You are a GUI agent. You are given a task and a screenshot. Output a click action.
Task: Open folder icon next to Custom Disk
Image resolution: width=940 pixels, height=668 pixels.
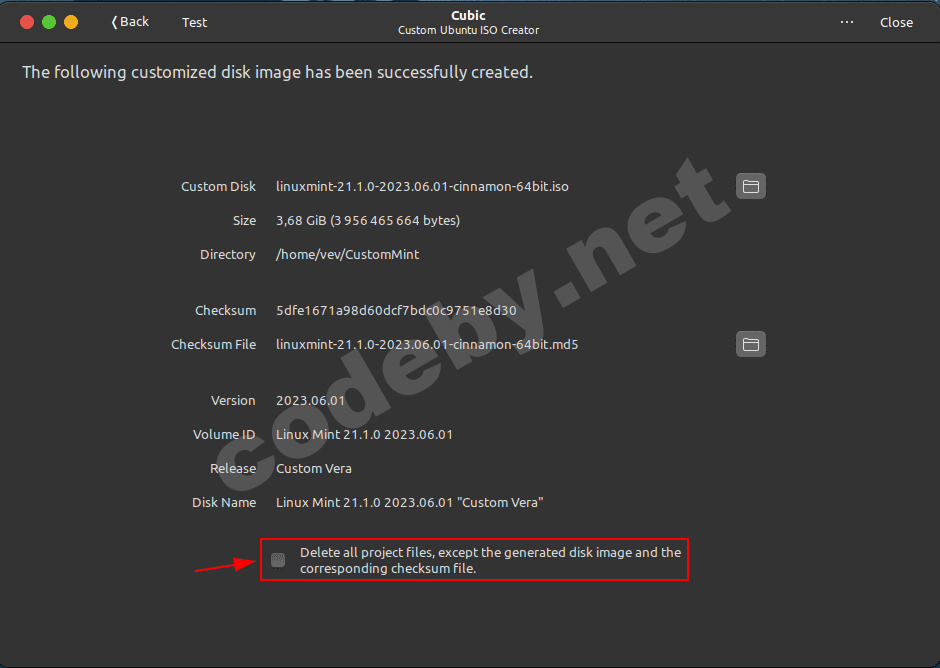[751, 186]
